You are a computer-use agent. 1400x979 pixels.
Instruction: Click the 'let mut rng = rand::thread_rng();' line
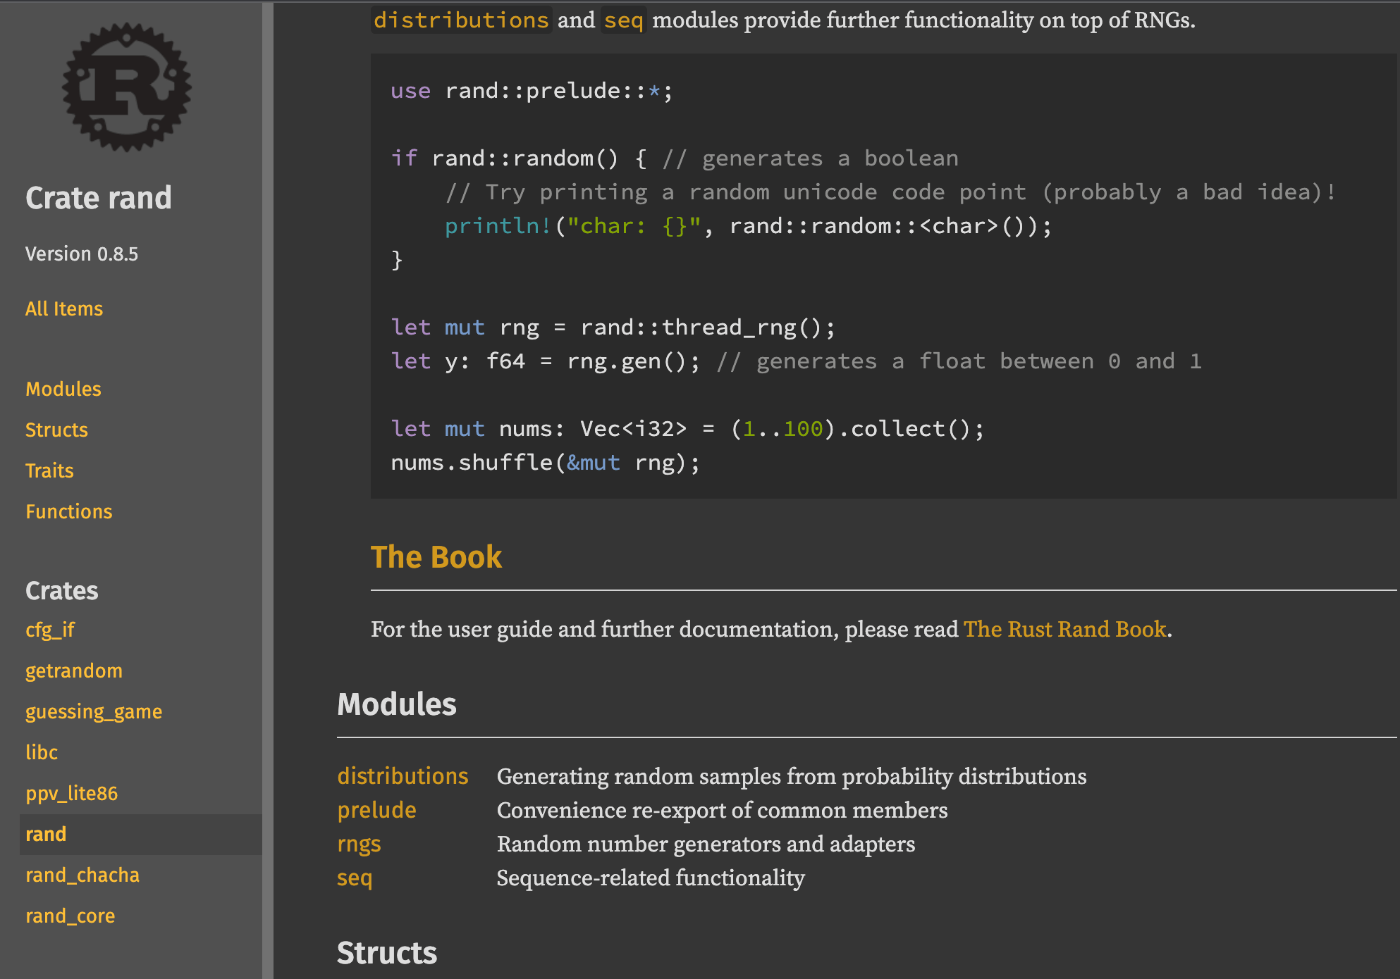[613, 327]
